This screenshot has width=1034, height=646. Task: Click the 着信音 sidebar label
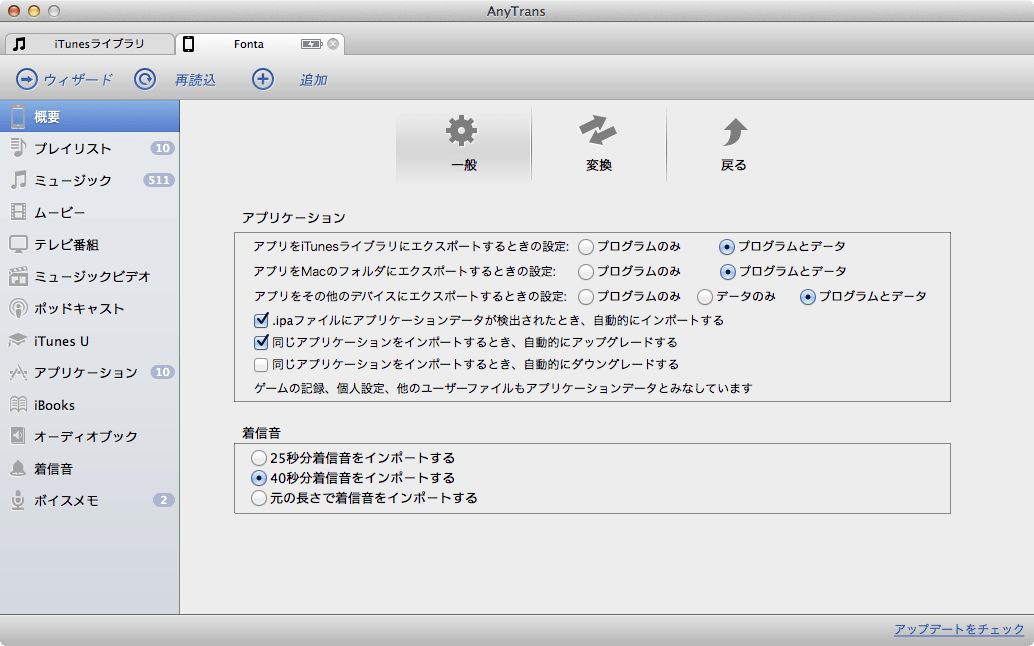point(53,469)
